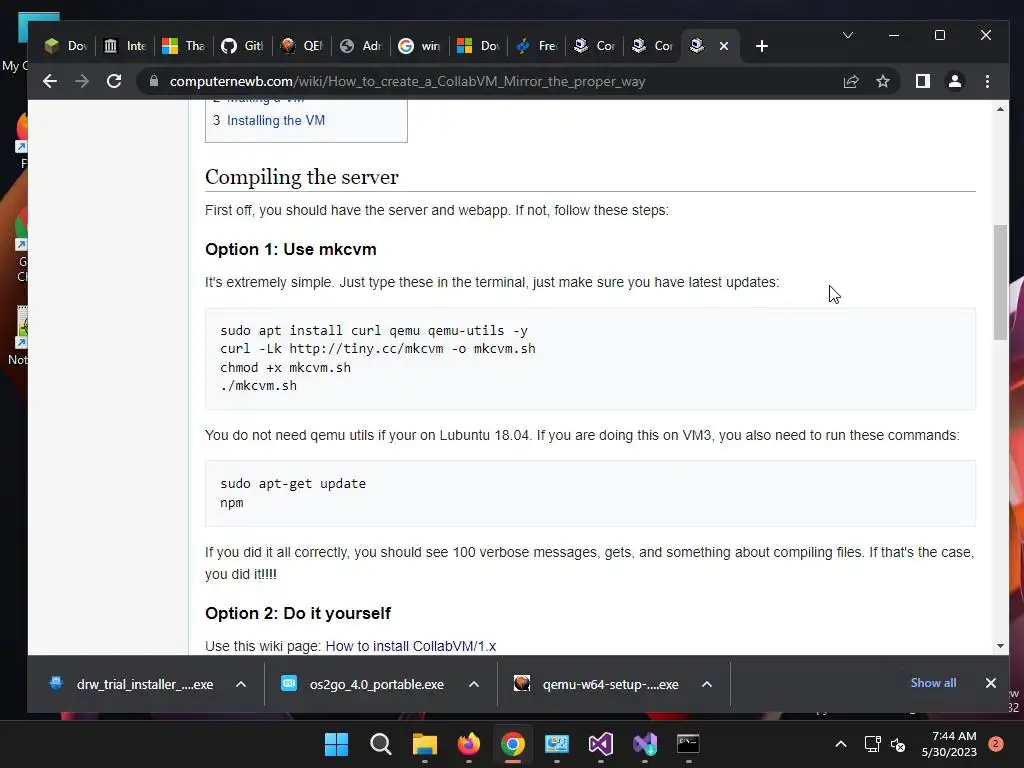The height and width of the screenshot is (768, 1024).
Task: Click the 'sudo apt-get update' code line
Action: [x=293, y=484]
